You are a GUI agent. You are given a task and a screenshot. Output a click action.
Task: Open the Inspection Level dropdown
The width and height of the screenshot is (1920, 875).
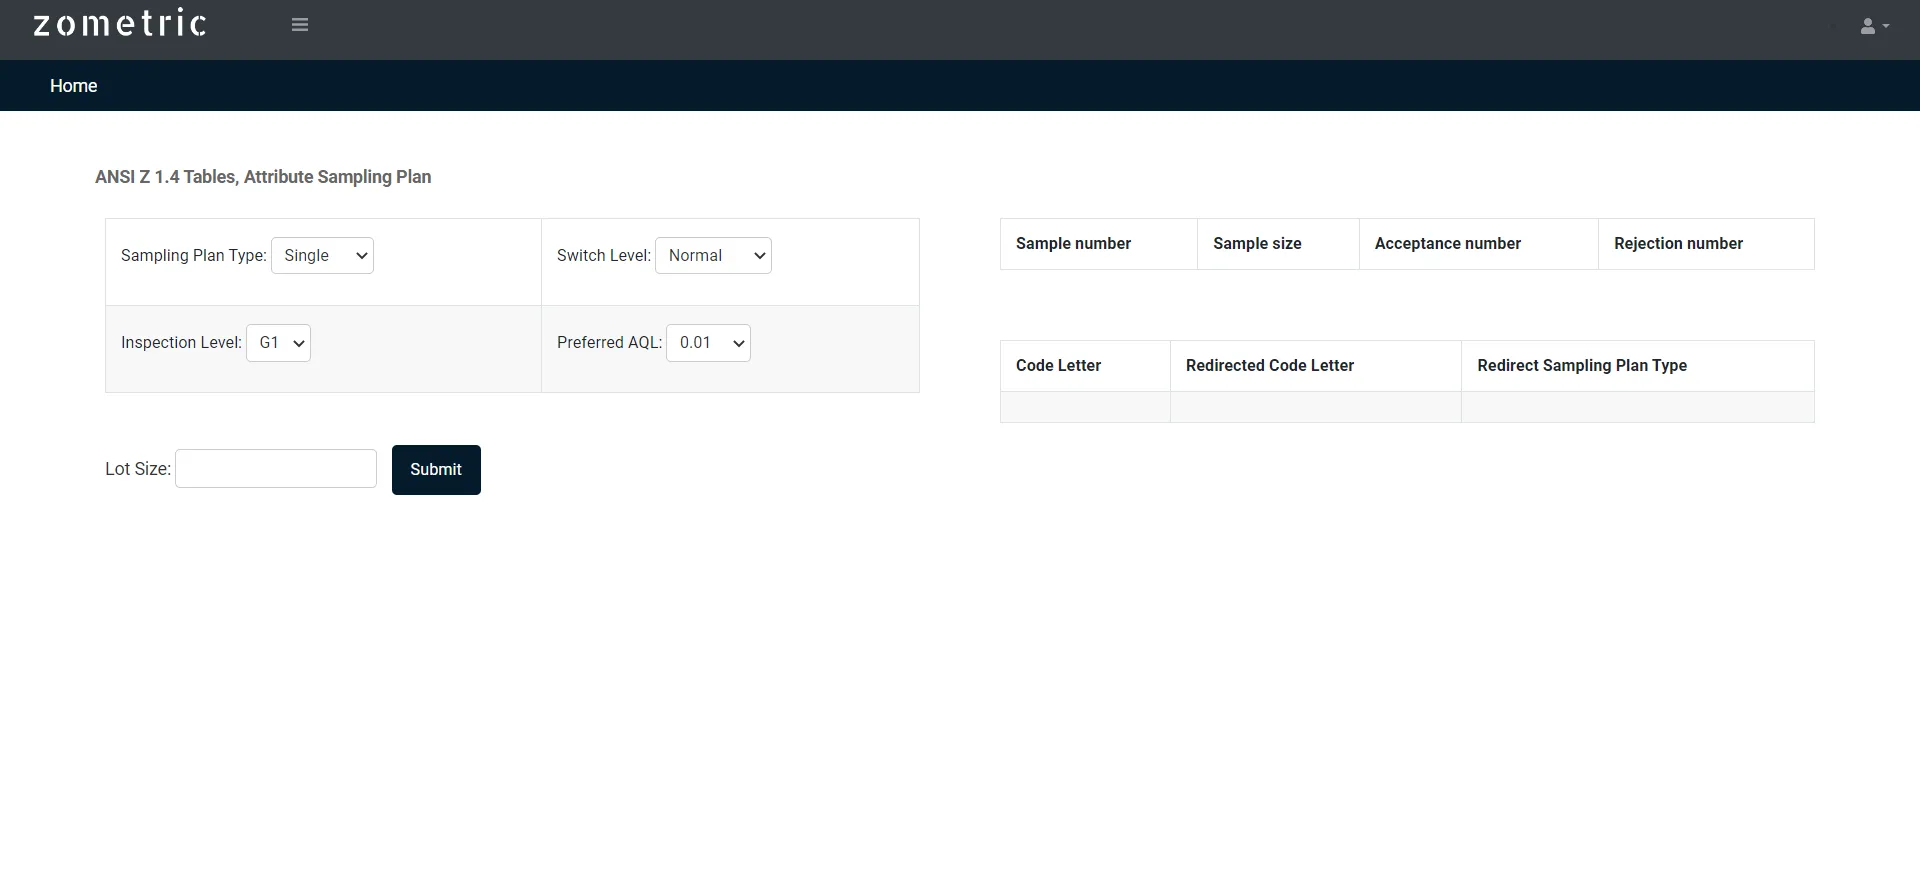(278, 343)
